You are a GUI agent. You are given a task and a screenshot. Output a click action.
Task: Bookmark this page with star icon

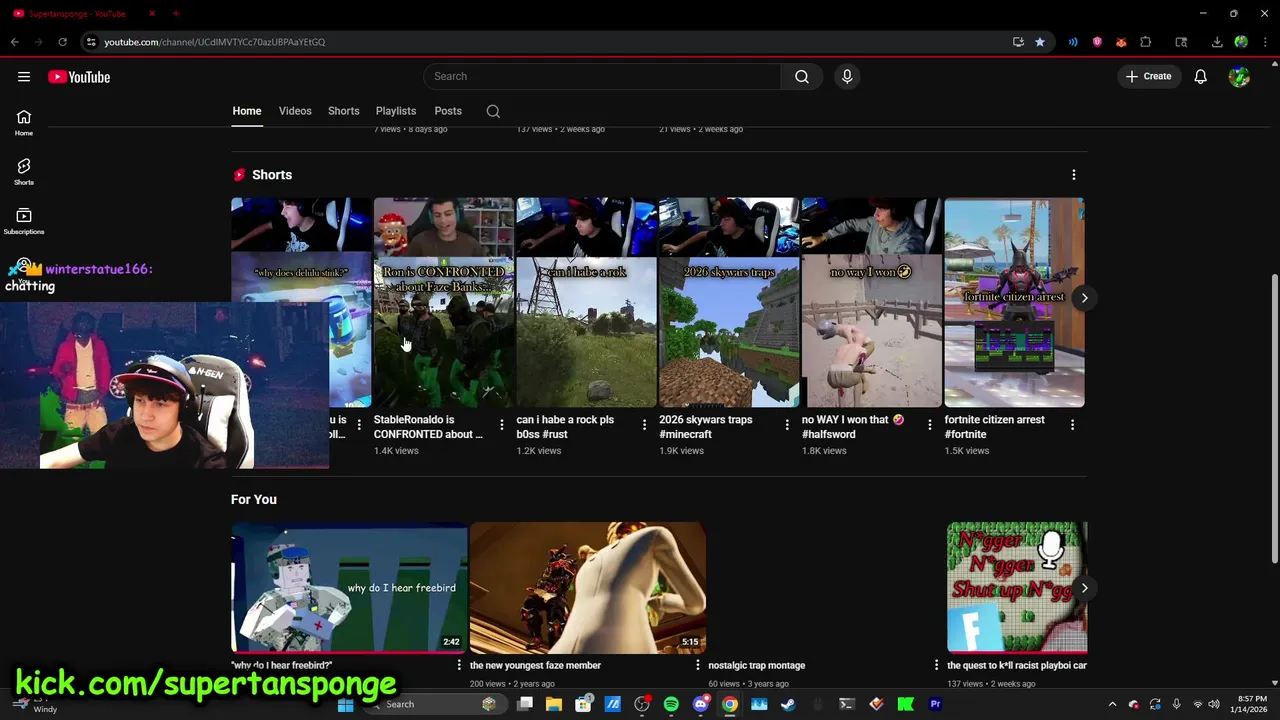click(1040, 42)
